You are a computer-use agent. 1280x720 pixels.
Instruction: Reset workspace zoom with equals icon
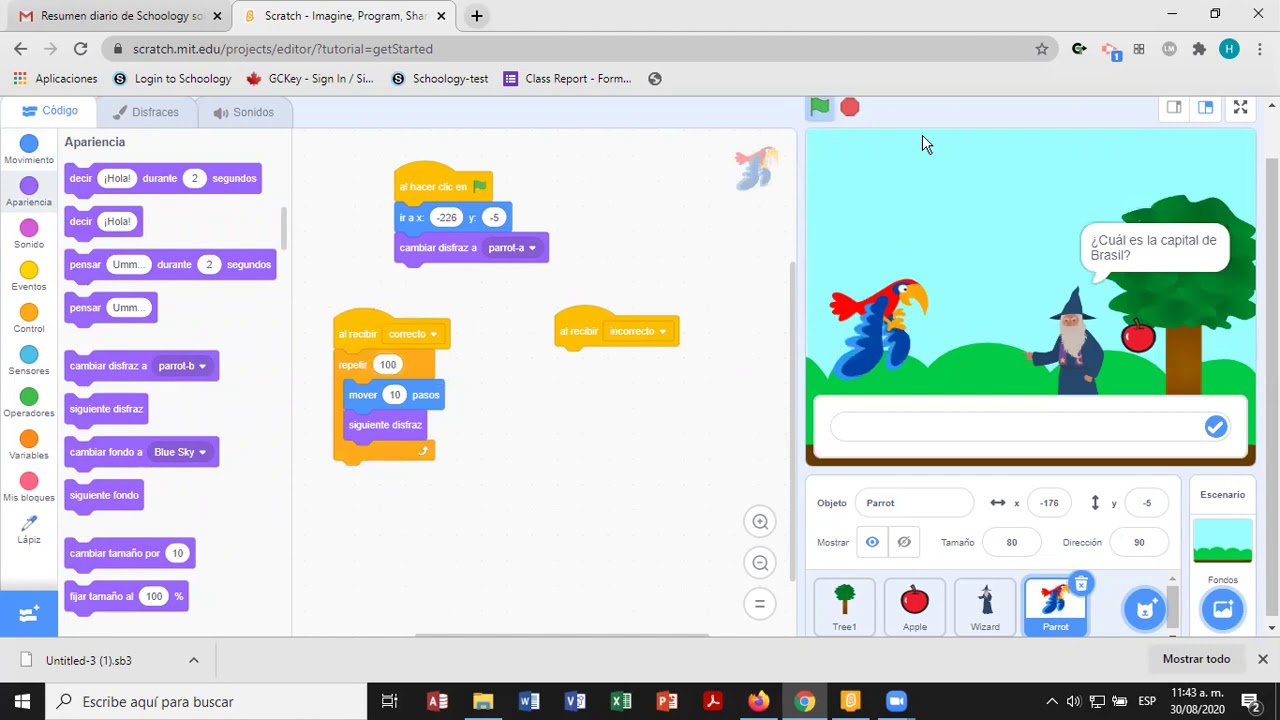click(x=760, y=604)
